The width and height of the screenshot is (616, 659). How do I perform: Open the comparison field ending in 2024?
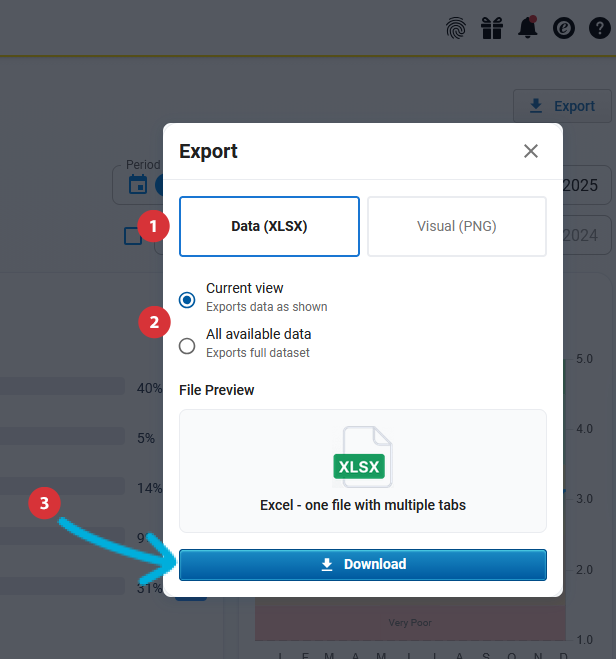click(586, 235)
